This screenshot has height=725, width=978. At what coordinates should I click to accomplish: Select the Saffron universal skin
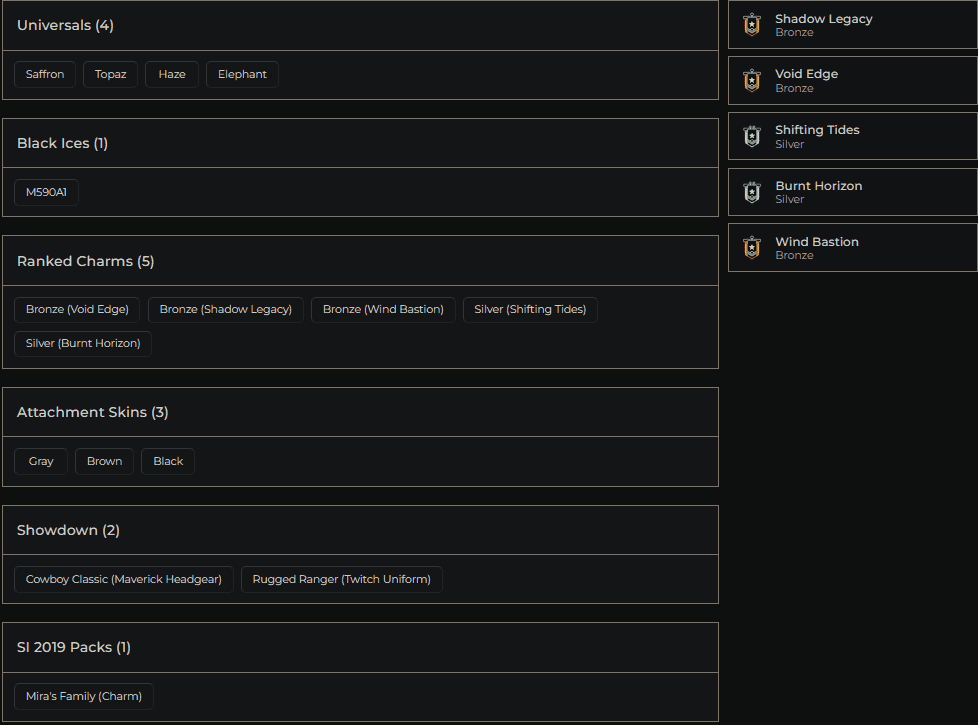[44, 74]
